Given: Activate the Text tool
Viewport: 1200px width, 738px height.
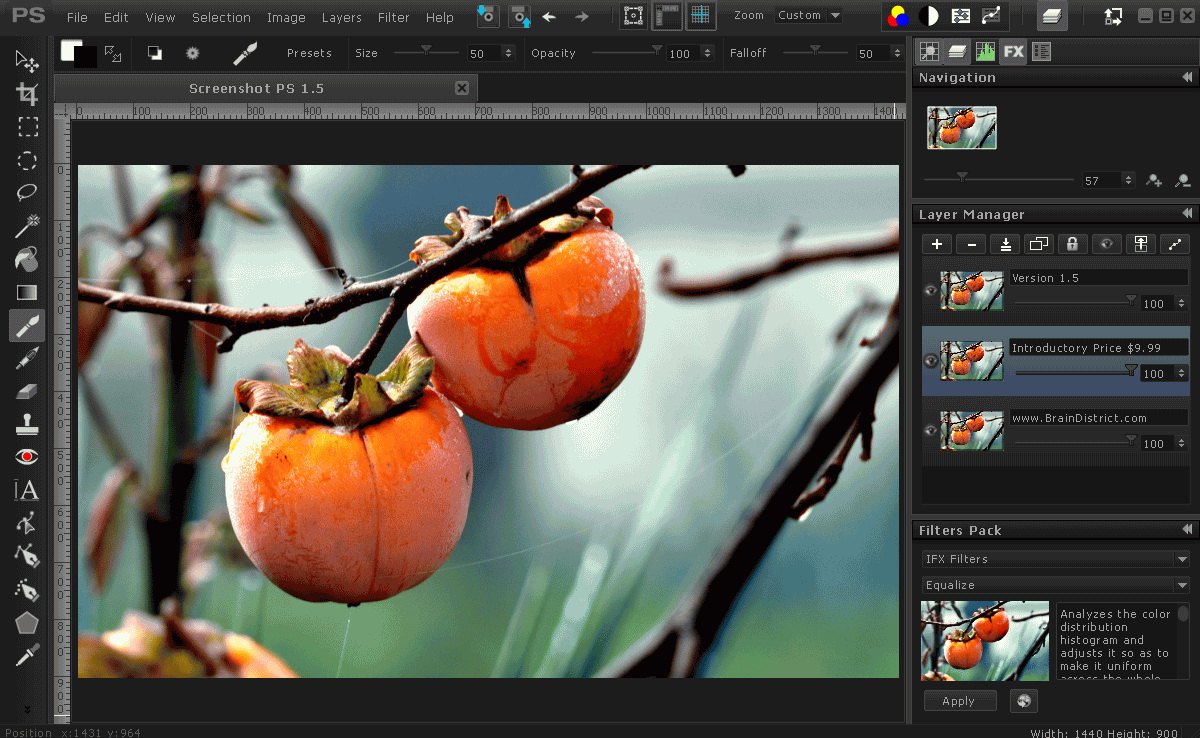Looking at the screenshot, I should pyautogui.click(x=27, y=490).
